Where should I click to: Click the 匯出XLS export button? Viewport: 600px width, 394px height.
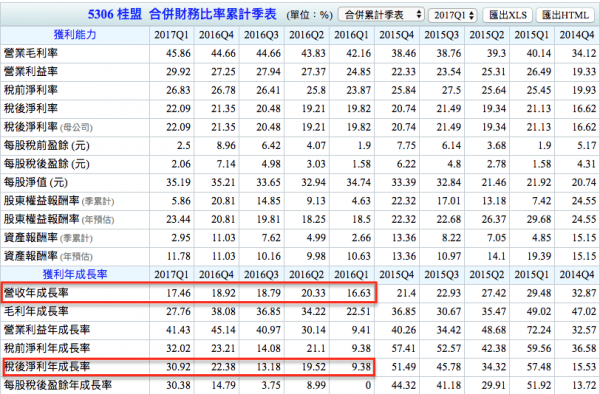(507, 15)
